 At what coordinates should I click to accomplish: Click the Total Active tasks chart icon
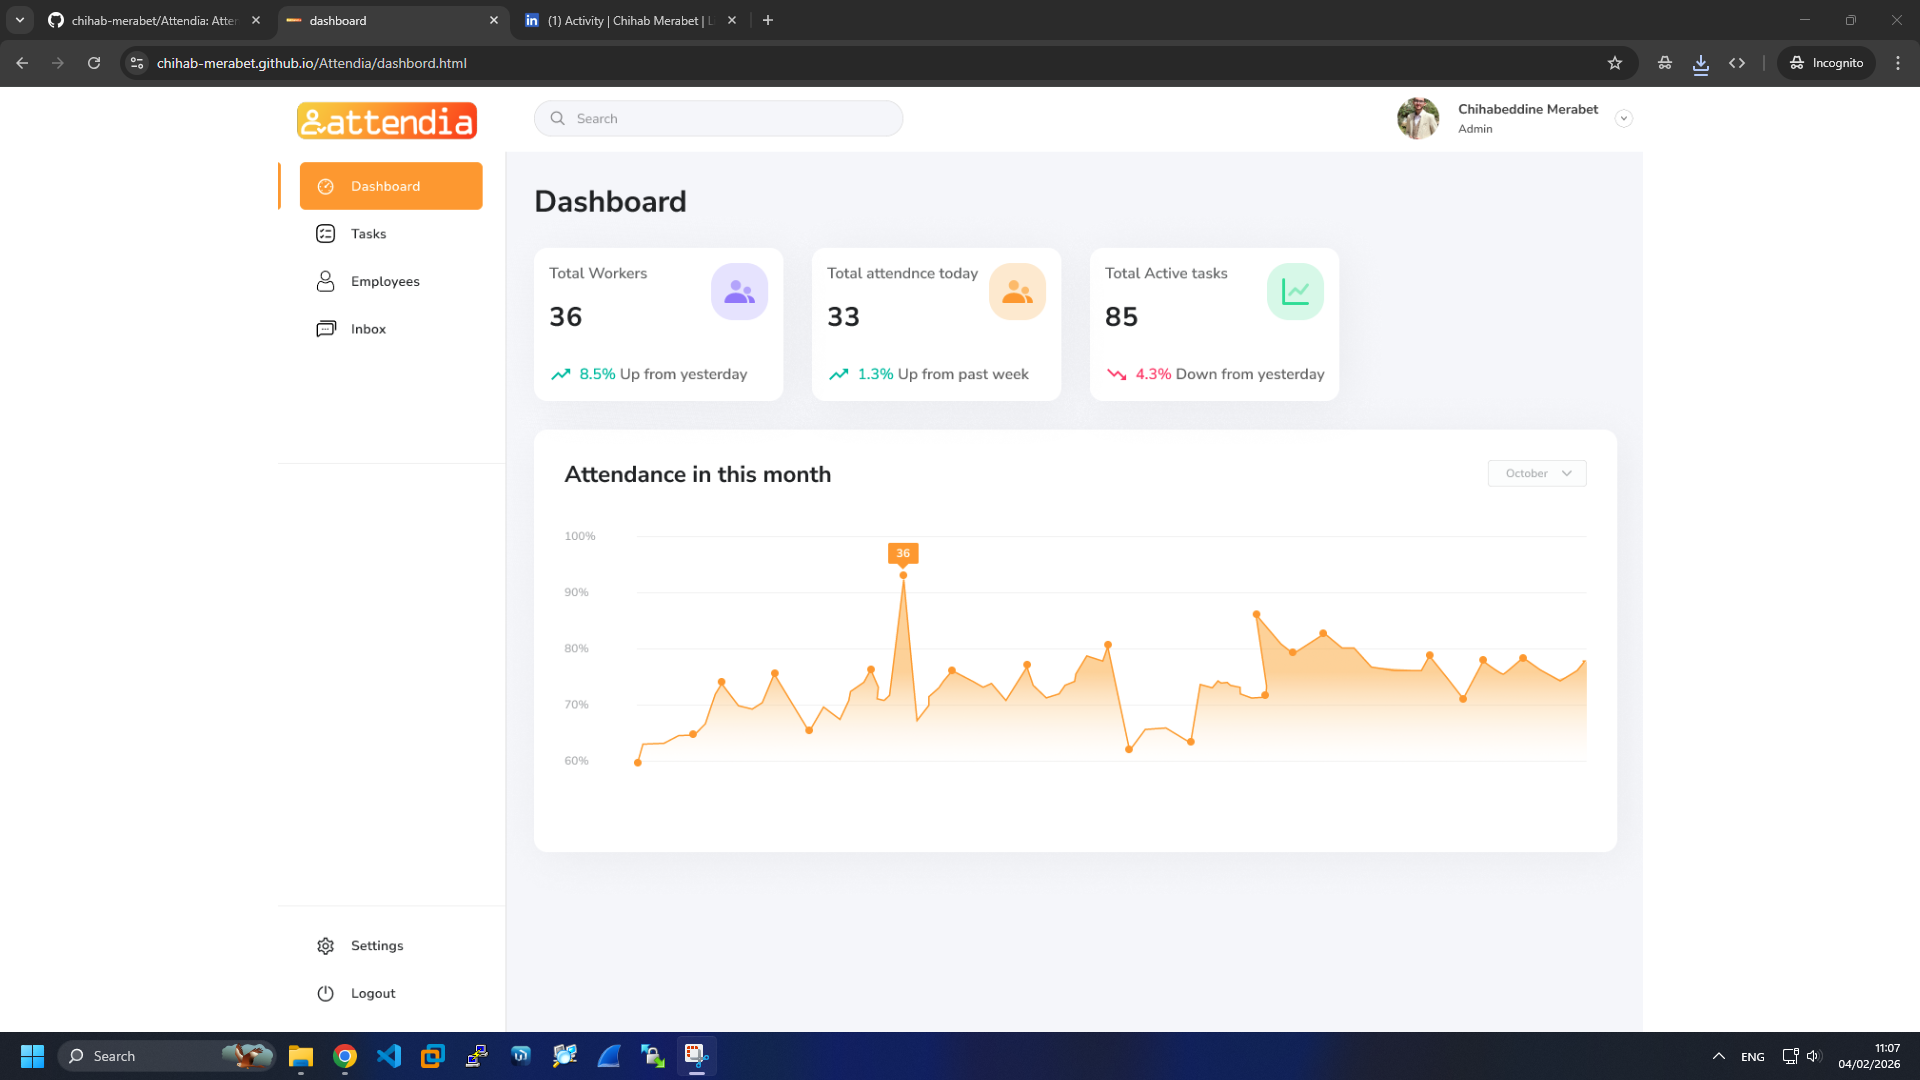click(x=1295, y=291)
